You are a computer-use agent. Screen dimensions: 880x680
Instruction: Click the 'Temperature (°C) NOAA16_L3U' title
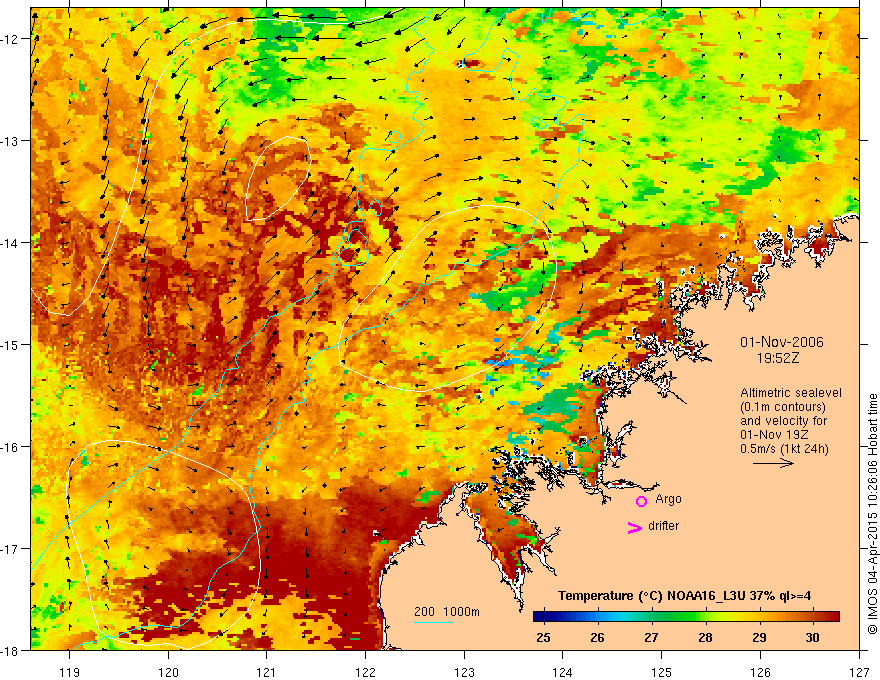pyautogui.click(x=652, y=596)
